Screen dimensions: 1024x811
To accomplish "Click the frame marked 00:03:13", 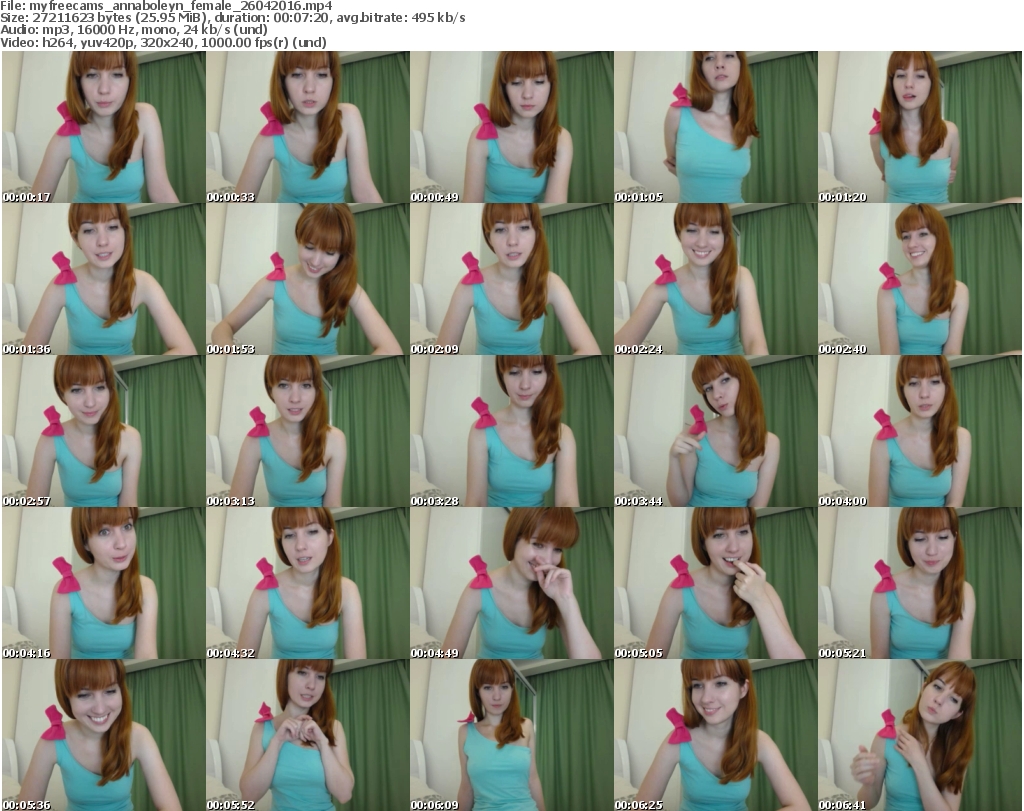I will [x=308, y=432].
